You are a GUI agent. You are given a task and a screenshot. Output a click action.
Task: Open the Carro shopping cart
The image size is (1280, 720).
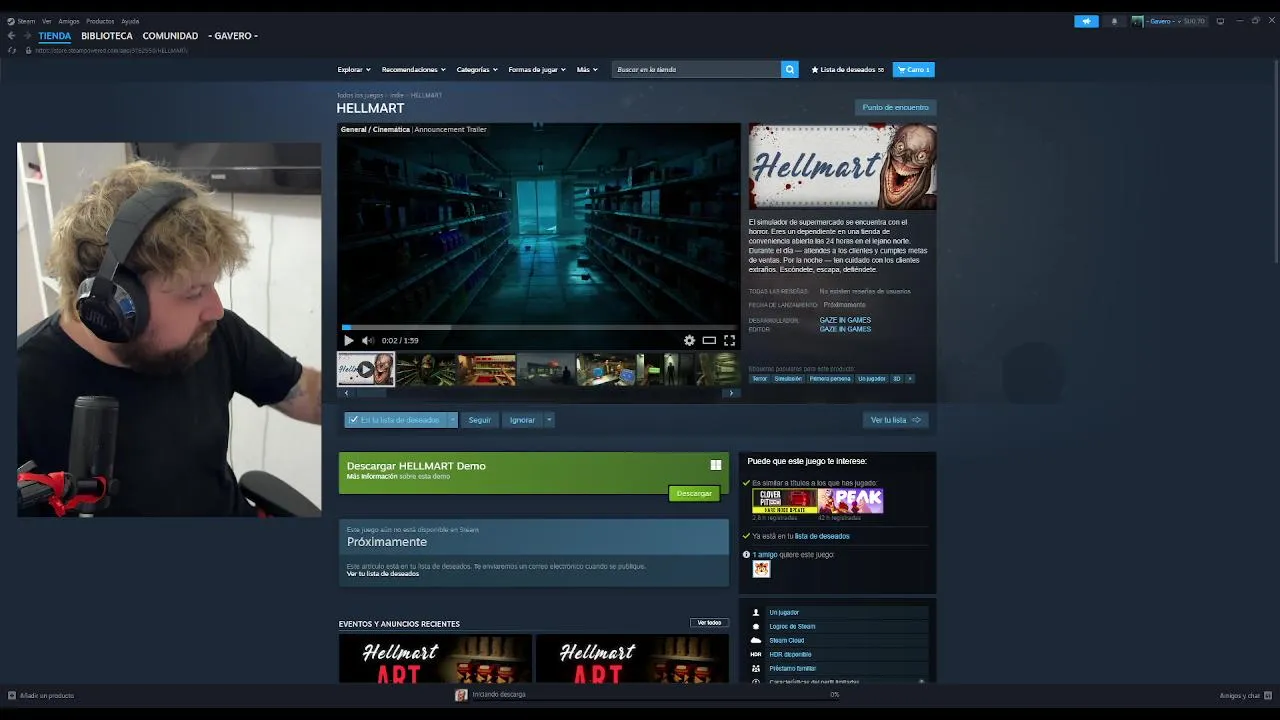(914, 70)
